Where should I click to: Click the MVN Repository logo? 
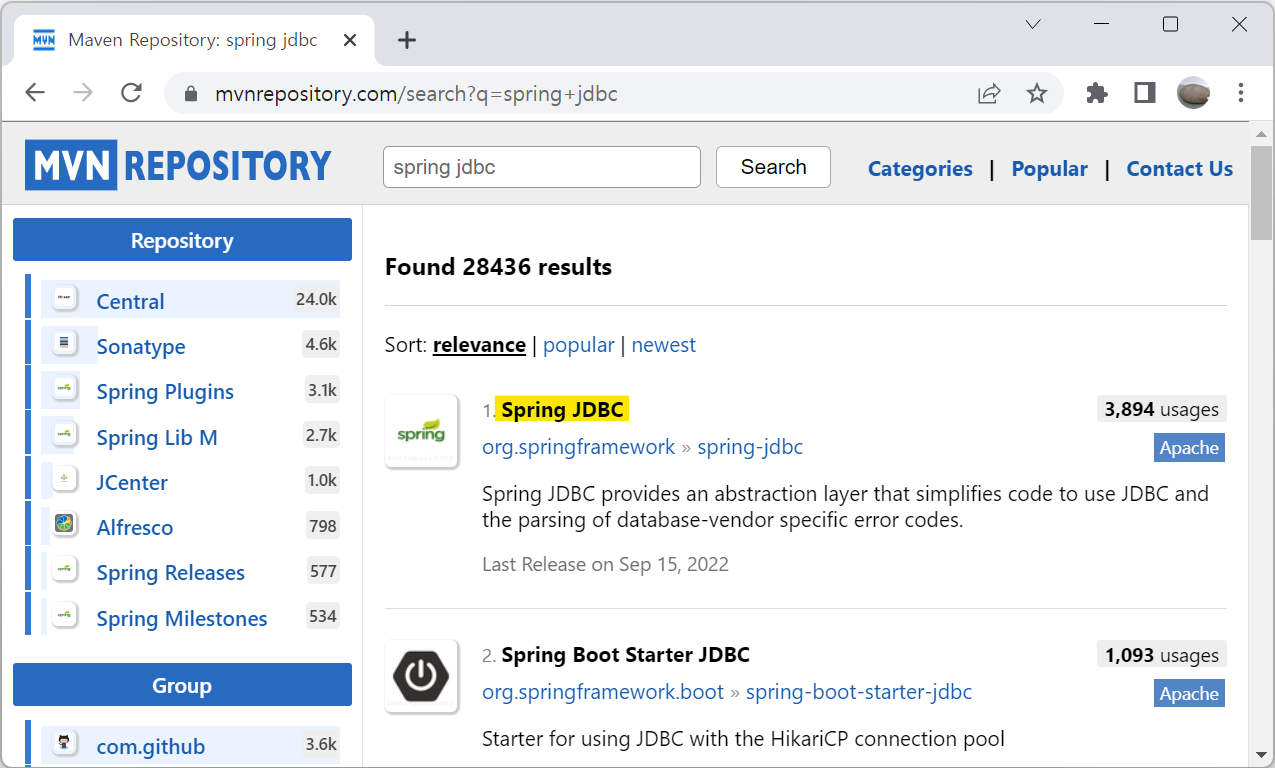178,165
